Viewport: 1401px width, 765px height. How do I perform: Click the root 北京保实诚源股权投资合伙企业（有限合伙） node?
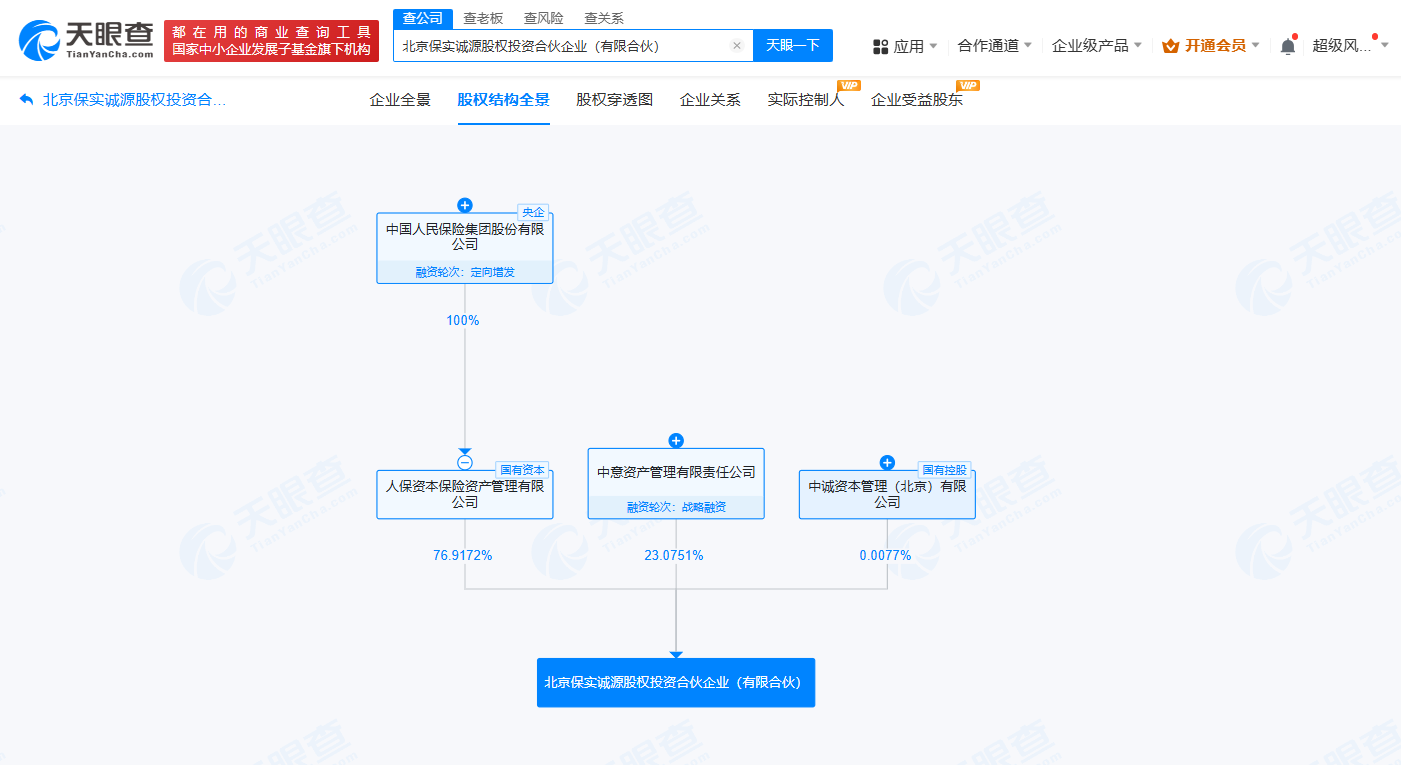click(x=676, y=683)
